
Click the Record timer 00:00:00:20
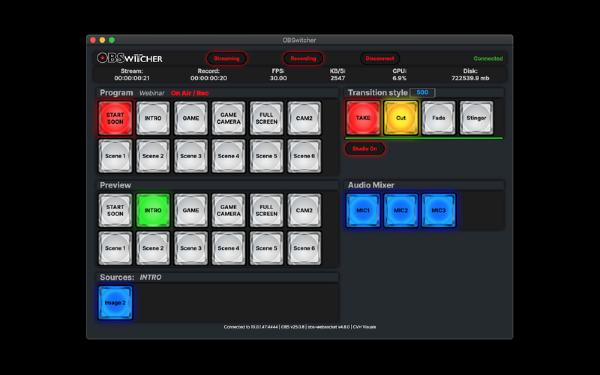tap(209, 78)
